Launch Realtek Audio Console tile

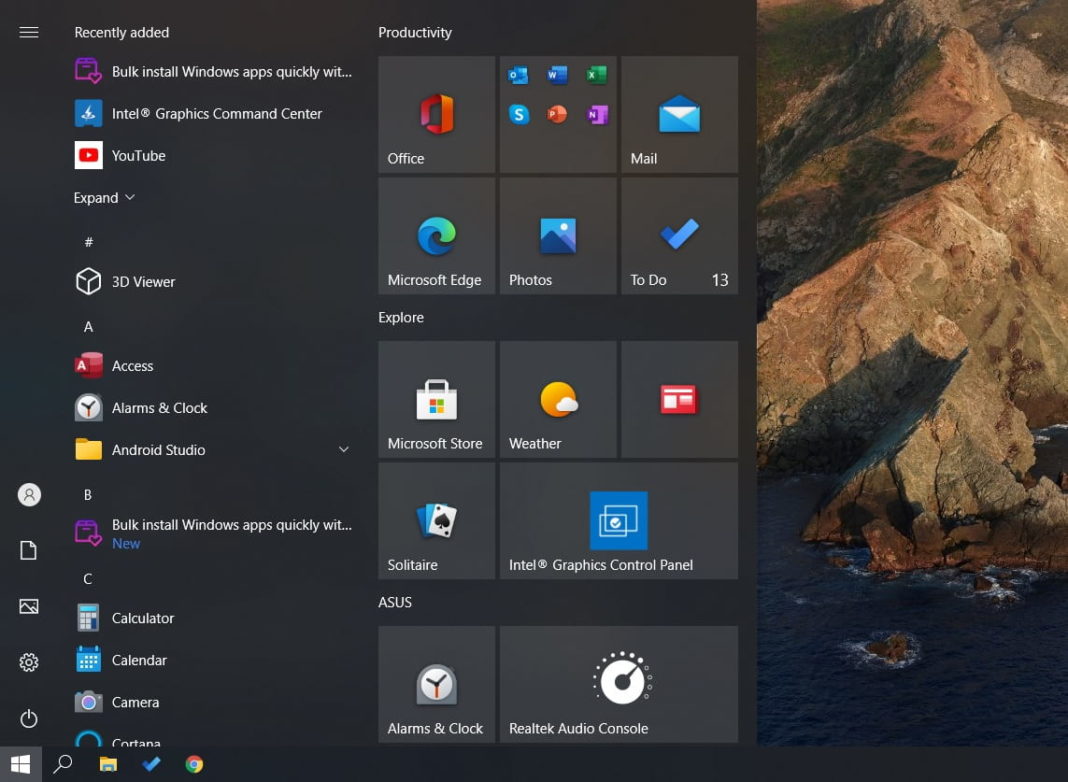pos(618,684)
